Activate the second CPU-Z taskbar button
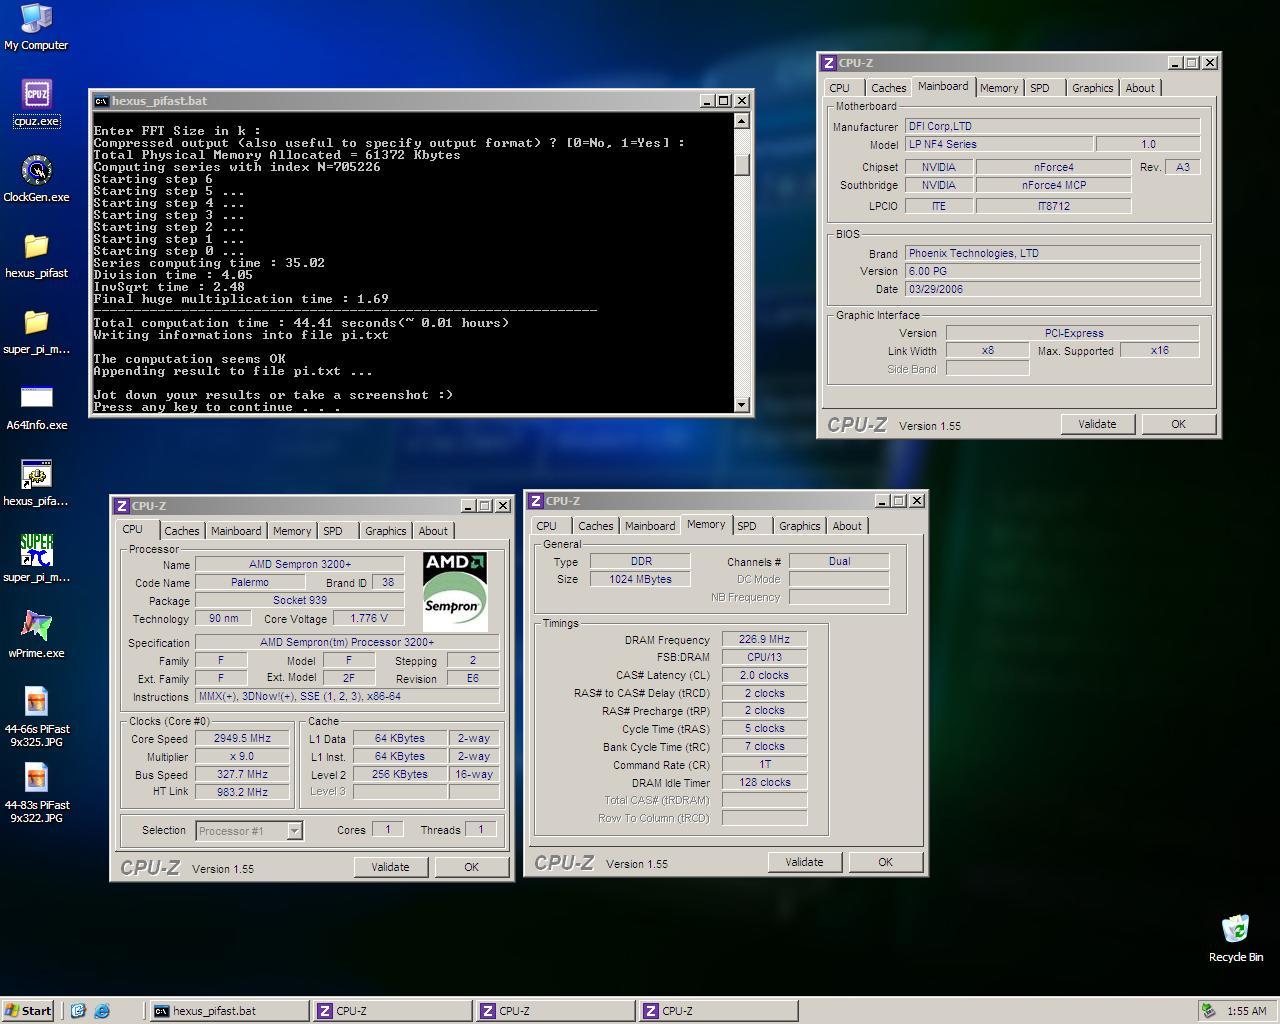1280x1024 pixels. [x=555, y=1011]
